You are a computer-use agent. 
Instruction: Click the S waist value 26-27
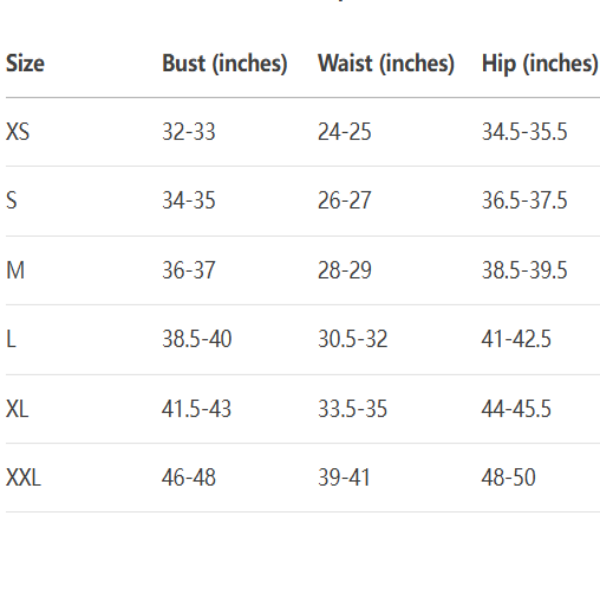pos(344,201)
